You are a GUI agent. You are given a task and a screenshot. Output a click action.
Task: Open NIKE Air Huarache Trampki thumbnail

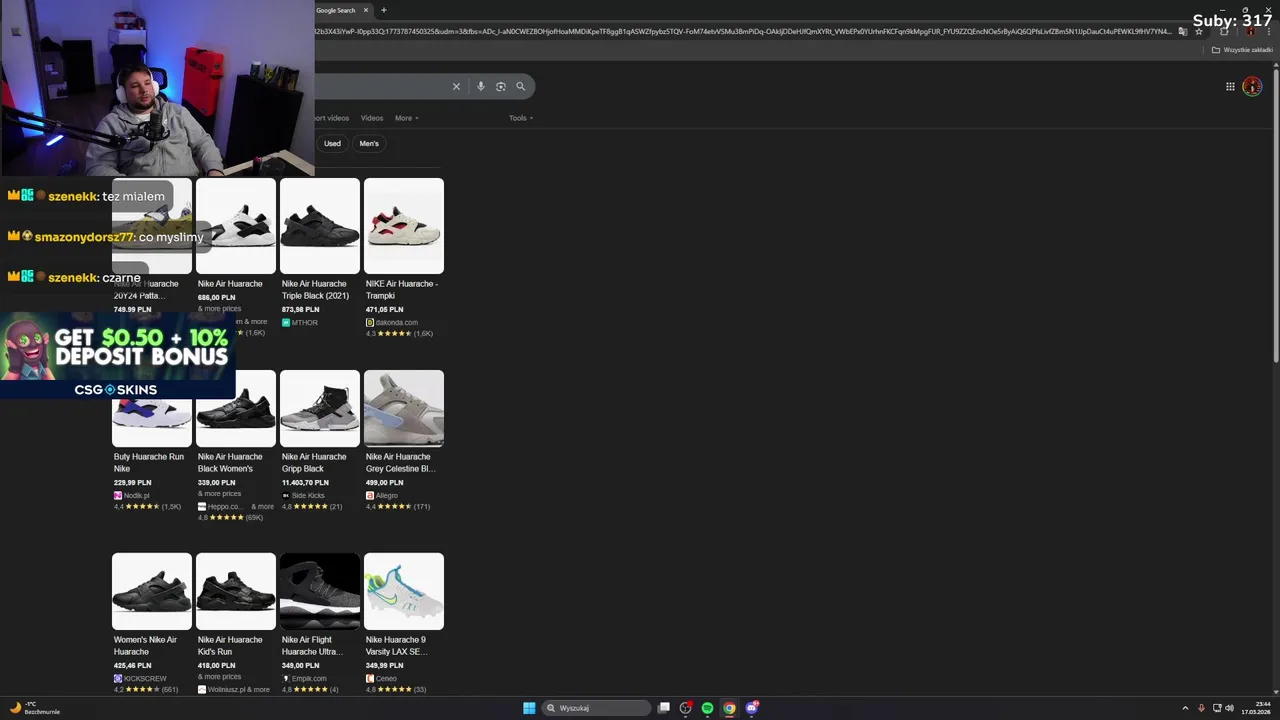click(x=404, y=226)
